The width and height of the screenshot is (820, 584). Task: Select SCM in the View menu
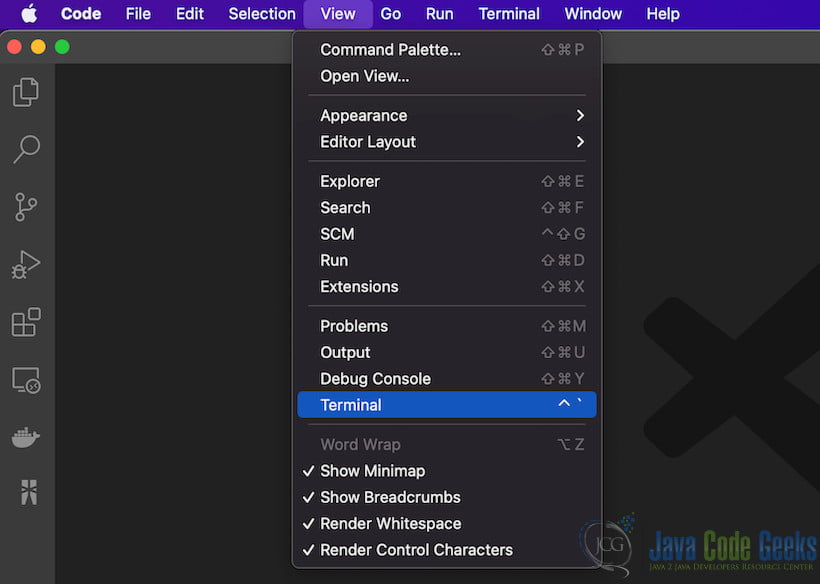click(x=447, y=234)
